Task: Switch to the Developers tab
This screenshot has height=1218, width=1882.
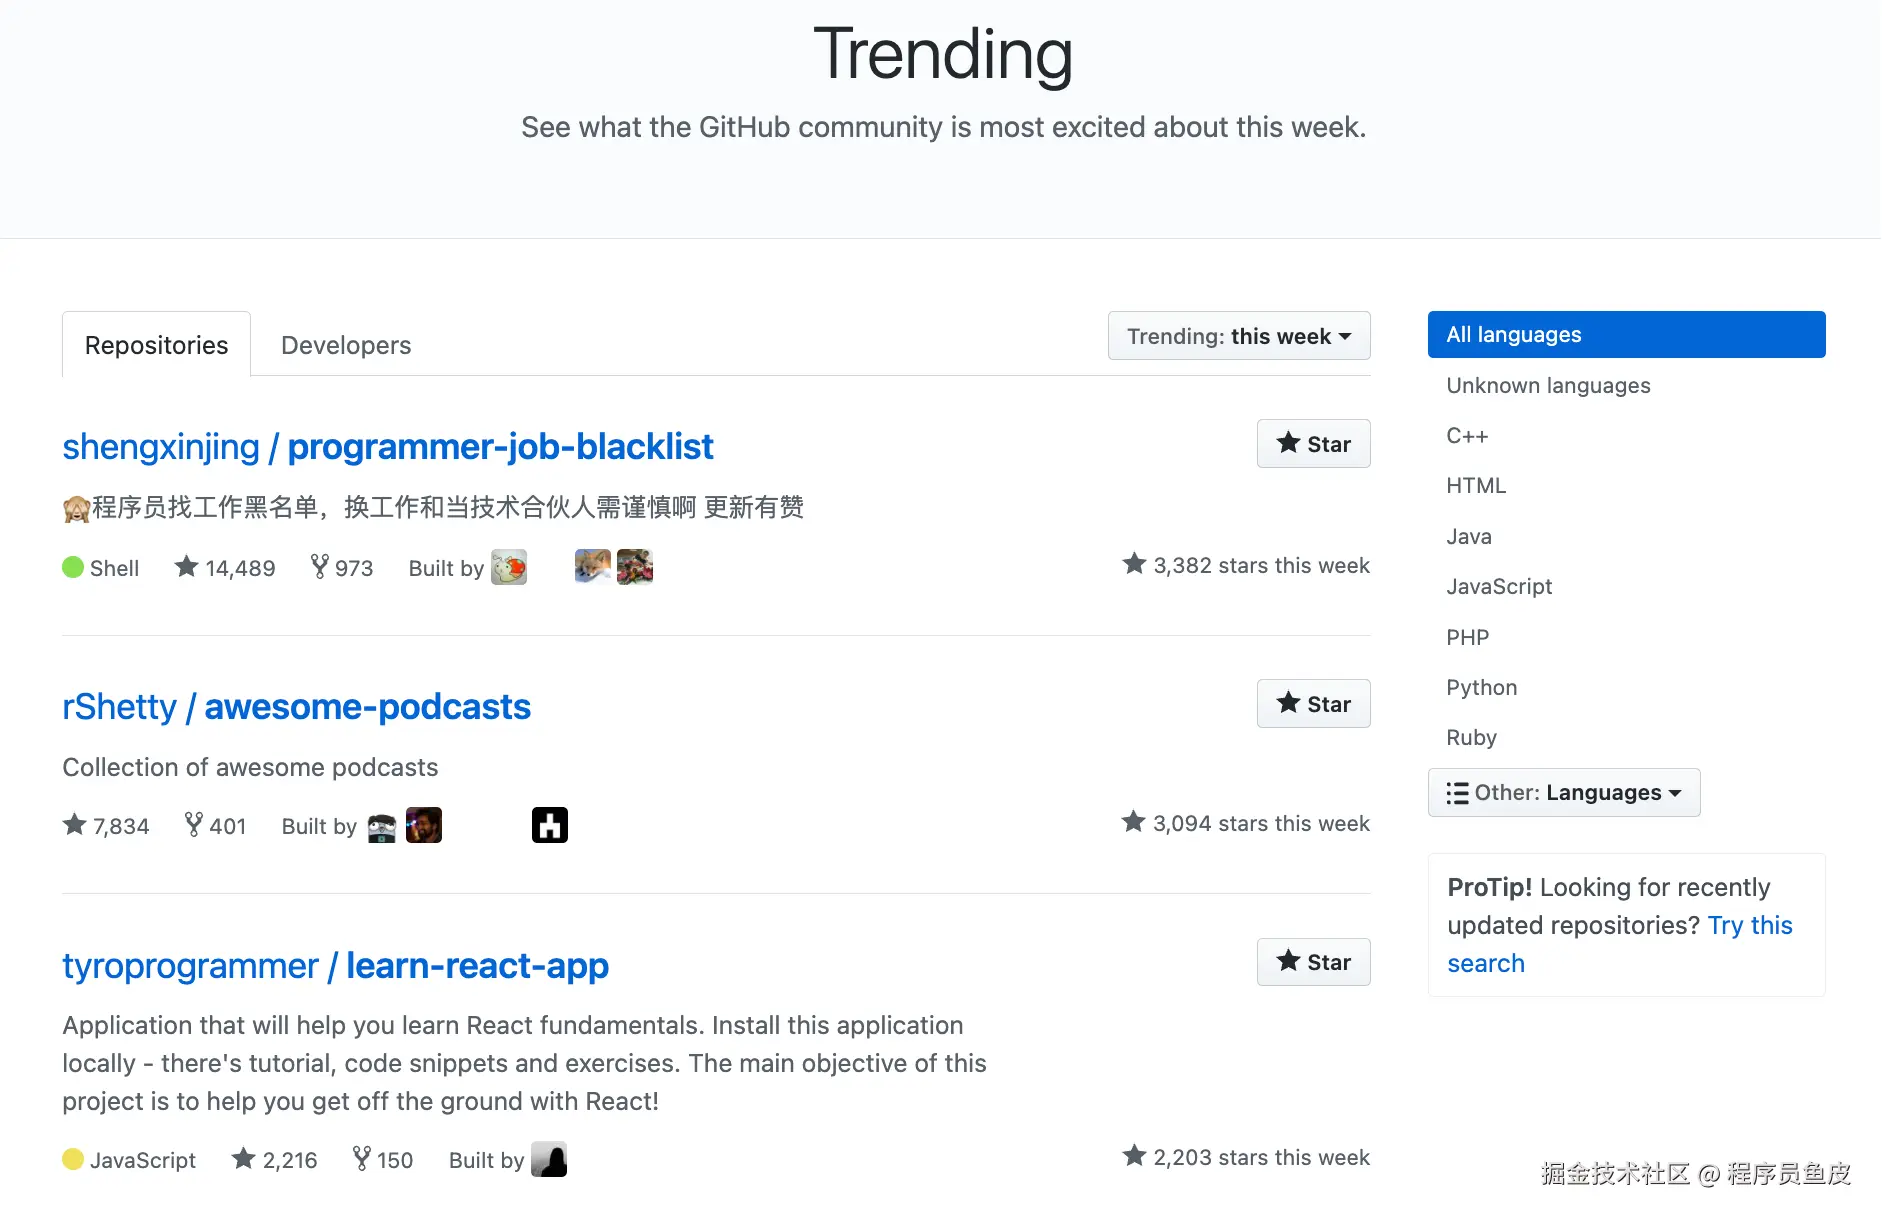Action: click(x=346, y=345)
